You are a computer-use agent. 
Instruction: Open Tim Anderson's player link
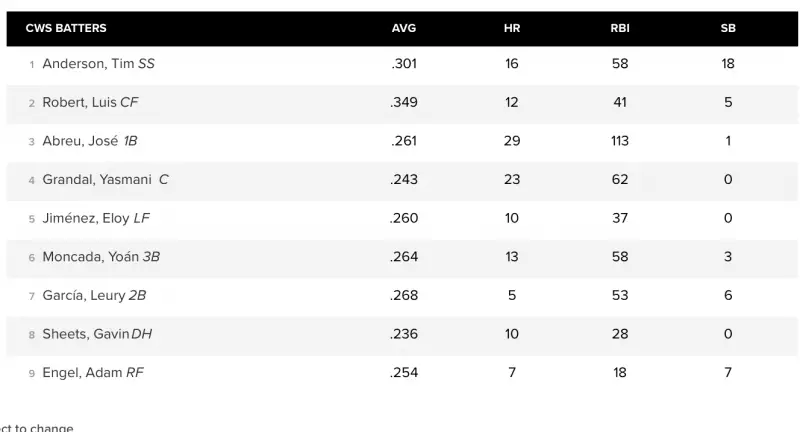pyautogui.click(x=88, y=64)
